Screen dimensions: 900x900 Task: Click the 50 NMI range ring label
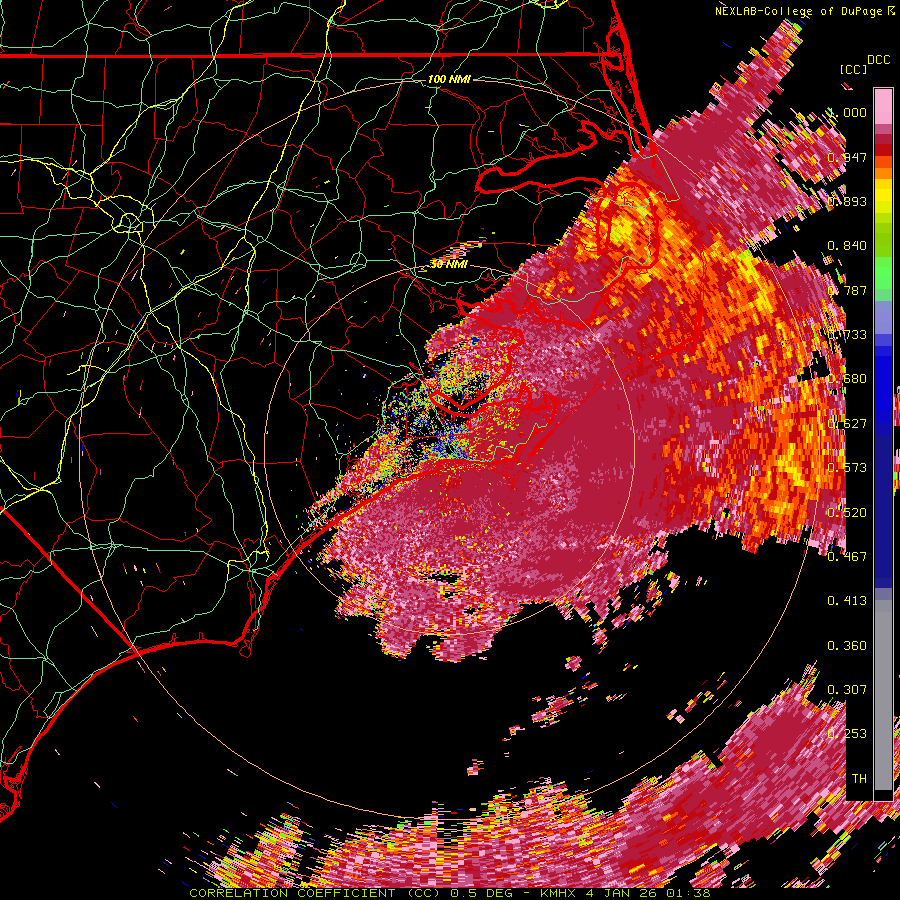[x=449, y=264]
